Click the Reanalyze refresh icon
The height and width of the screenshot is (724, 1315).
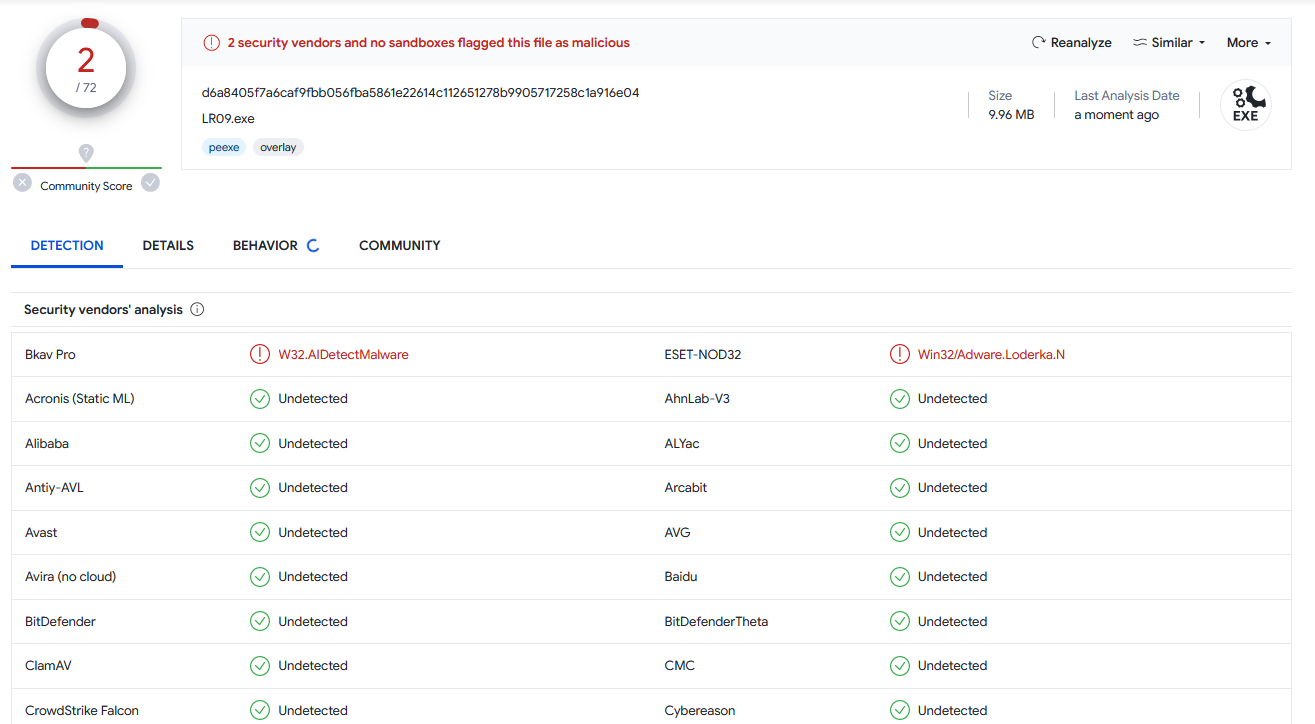click(x=1038, y=43)
